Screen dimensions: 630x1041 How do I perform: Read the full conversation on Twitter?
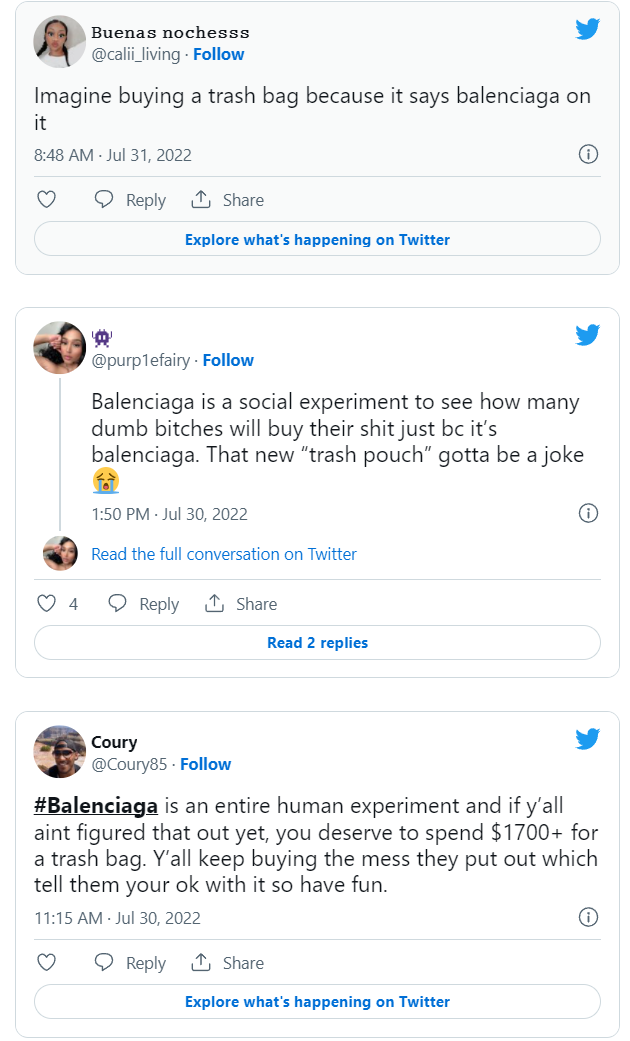223,554
